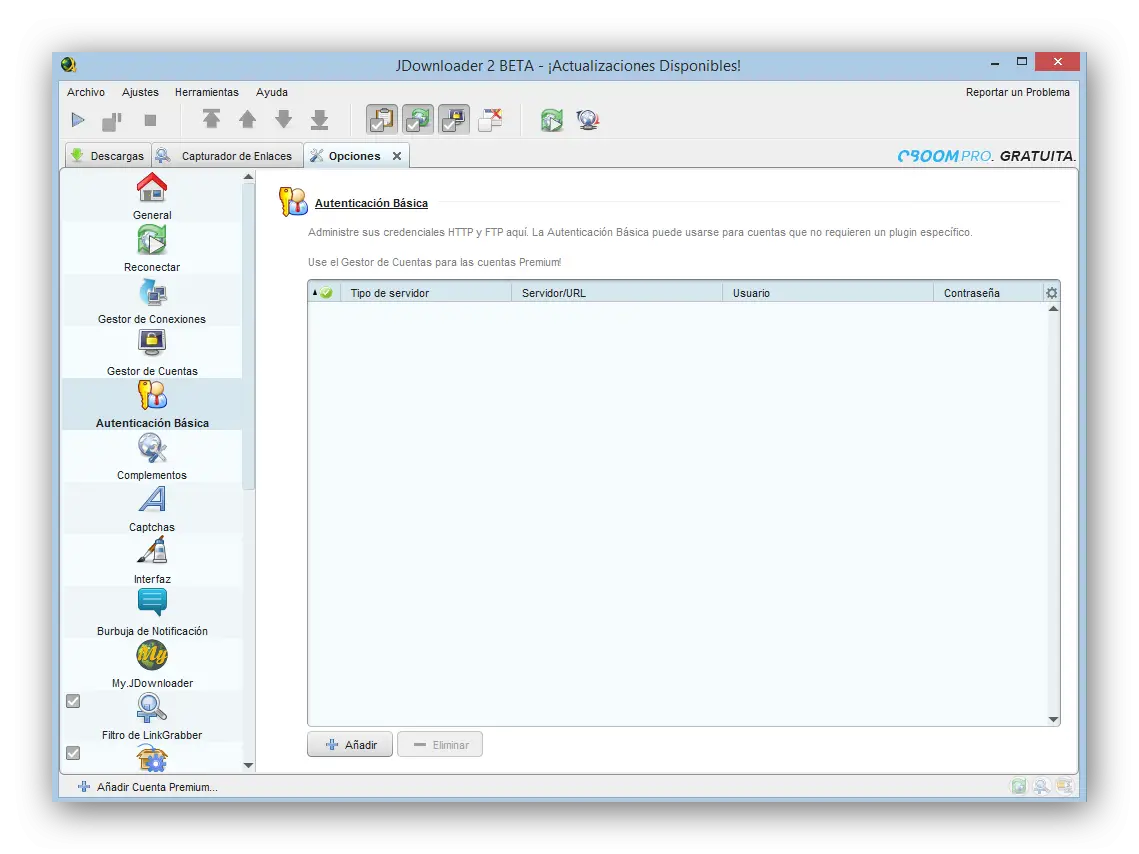The height and width of the screenshot is (854, 1139).
Task: Click the JDownloader app icon in title bar
Action: 69,65
